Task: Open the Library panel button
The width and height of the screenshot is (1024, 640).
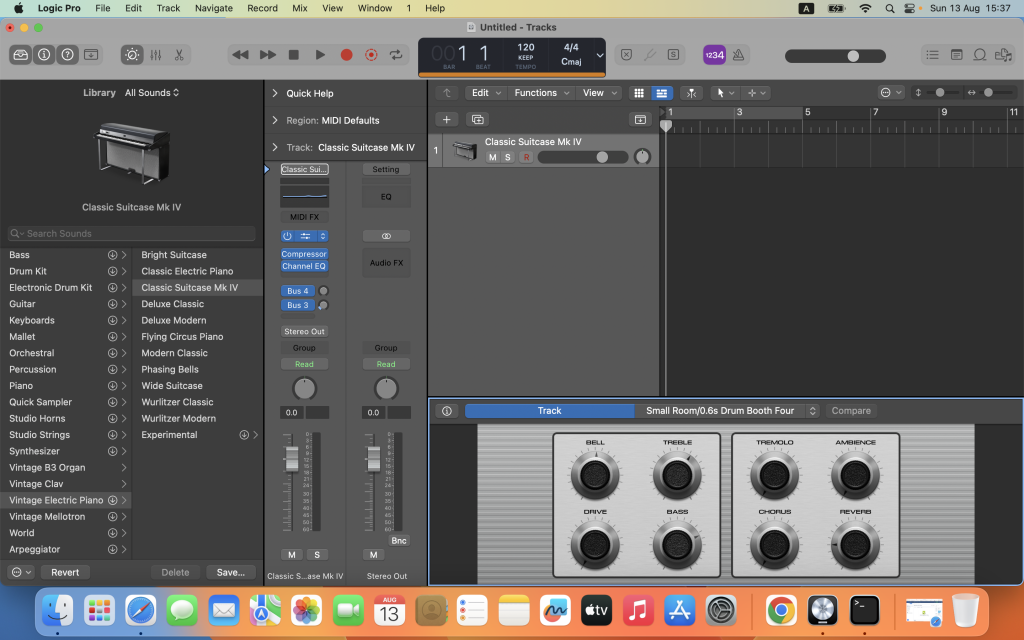Action: [x=21, y=55]
